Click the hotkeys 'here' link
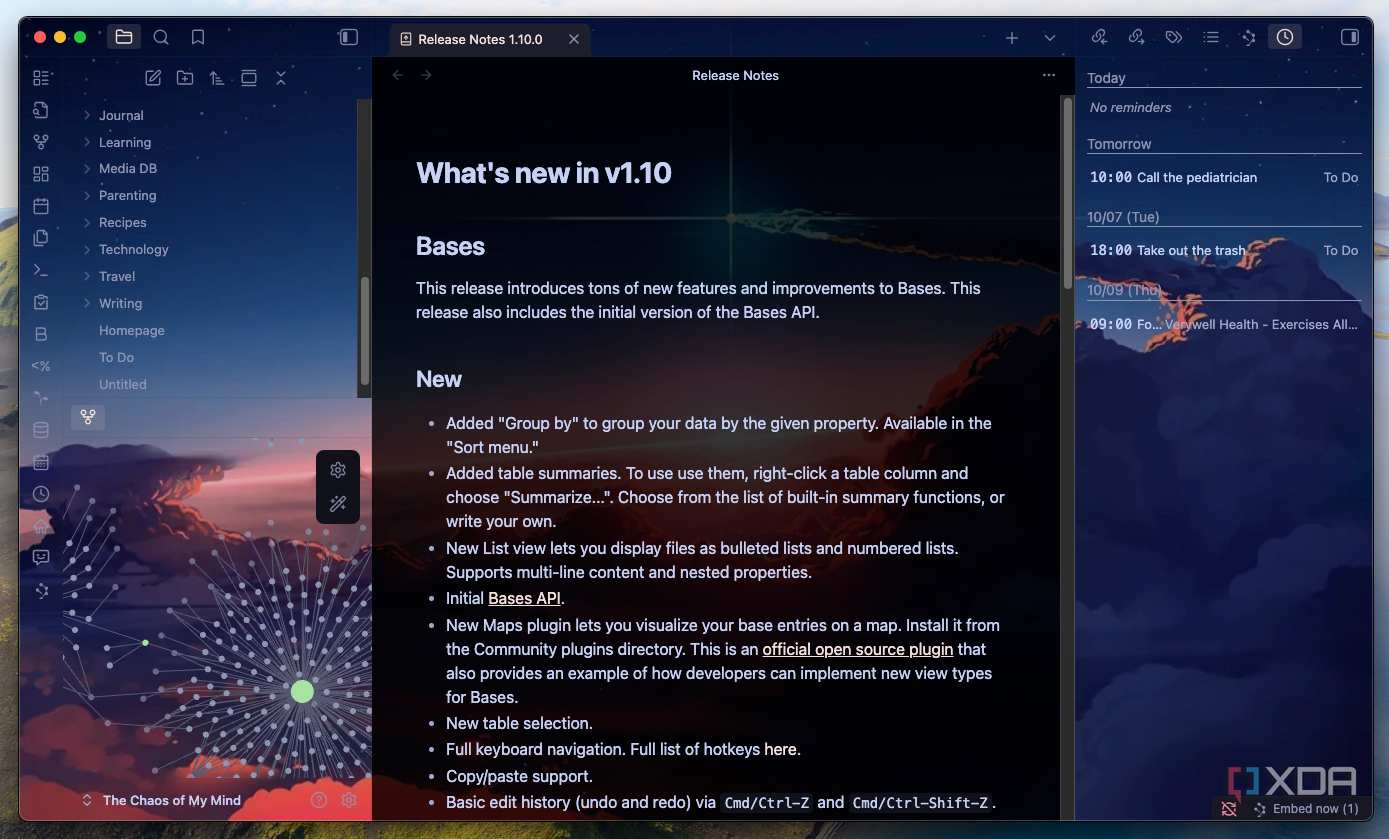Viewport: 1389px width, 839px height. pyautogui.click(x=780, y=749)
